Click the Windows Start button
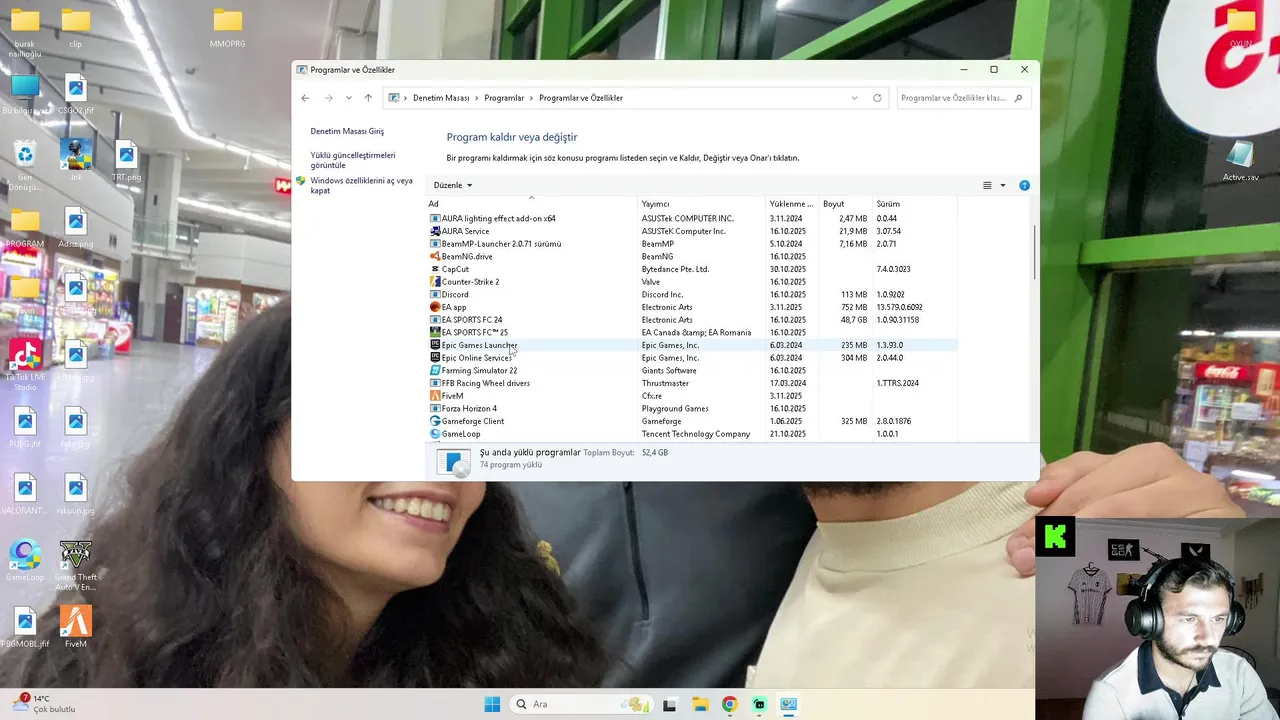Image resolution: width=1280 pixels, height=720 pixels. pos(492,704)
